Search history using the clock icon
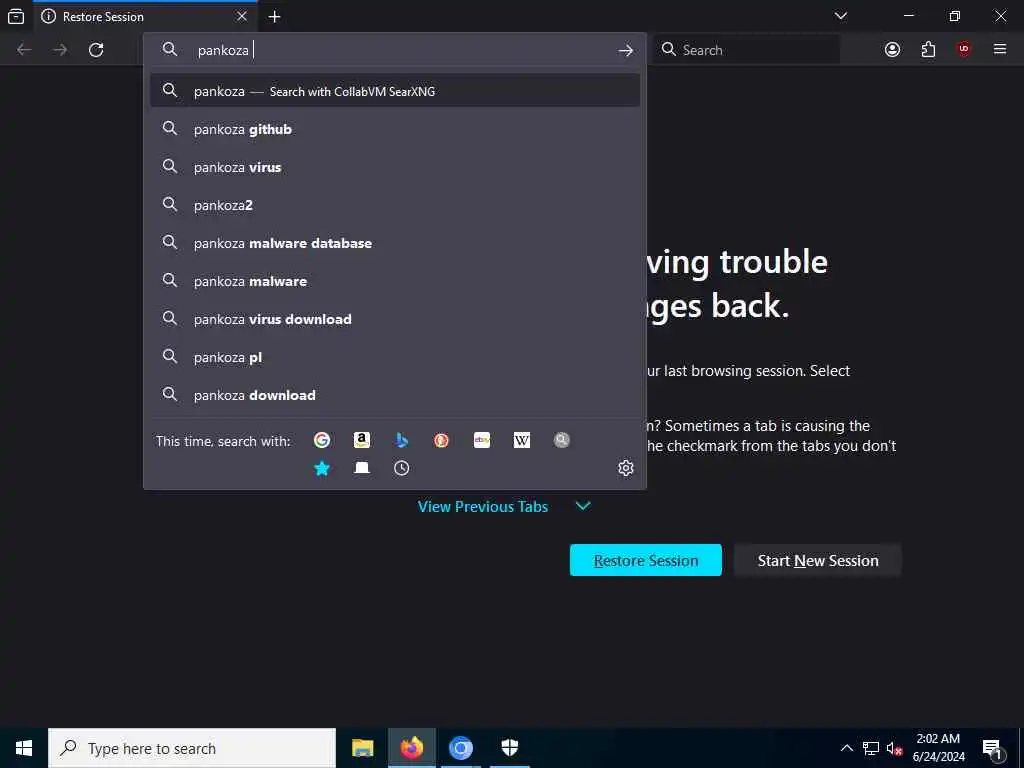This screenshot has height=768, width=1024. (402, 468)
